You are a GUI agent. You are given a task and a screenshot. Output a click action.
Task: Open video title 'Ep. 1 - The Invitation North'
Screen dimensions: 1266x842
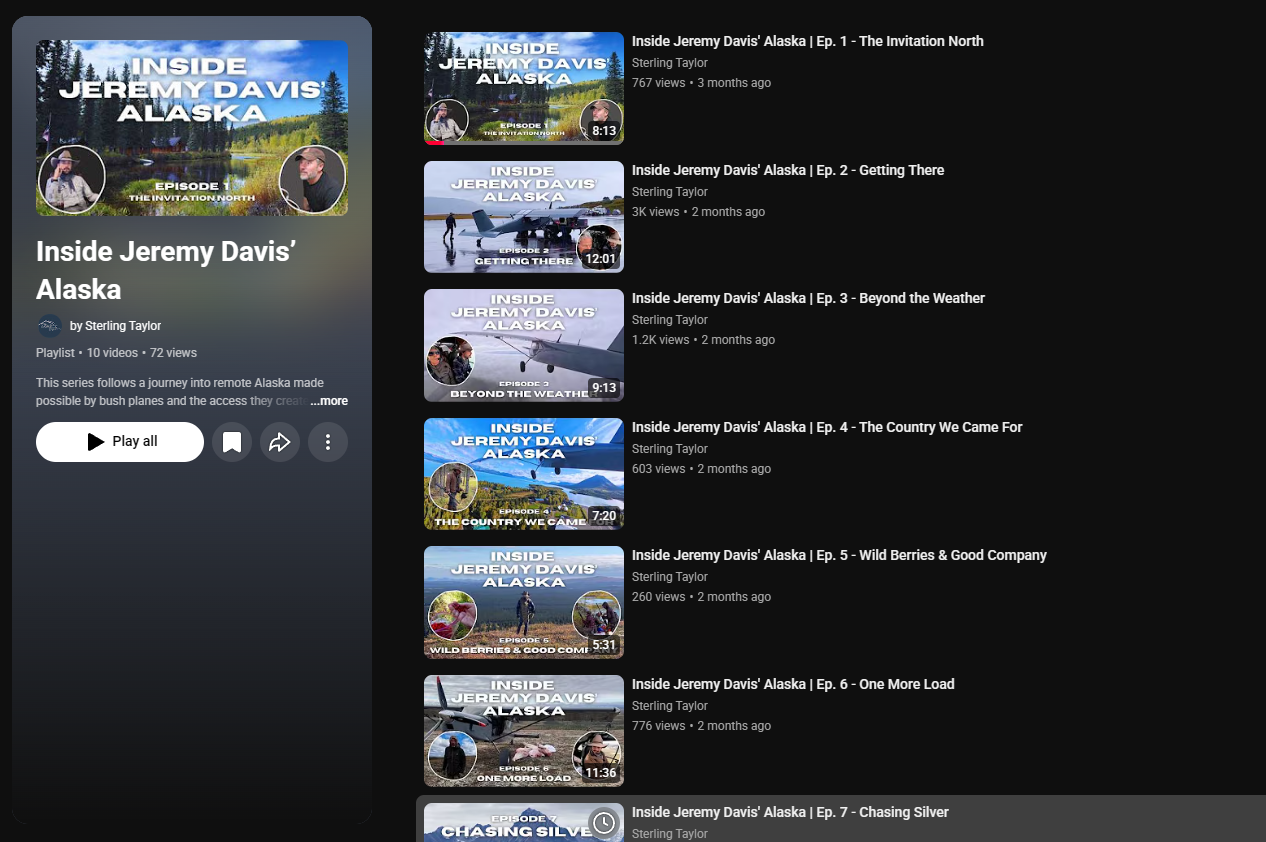[808, 41]
